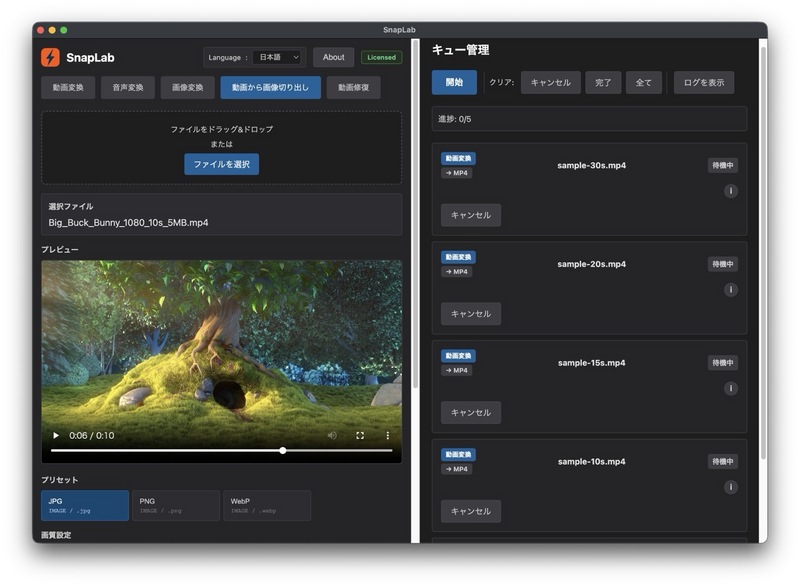Click the SnapLab lightning bolt logo

tap(50, 58)
